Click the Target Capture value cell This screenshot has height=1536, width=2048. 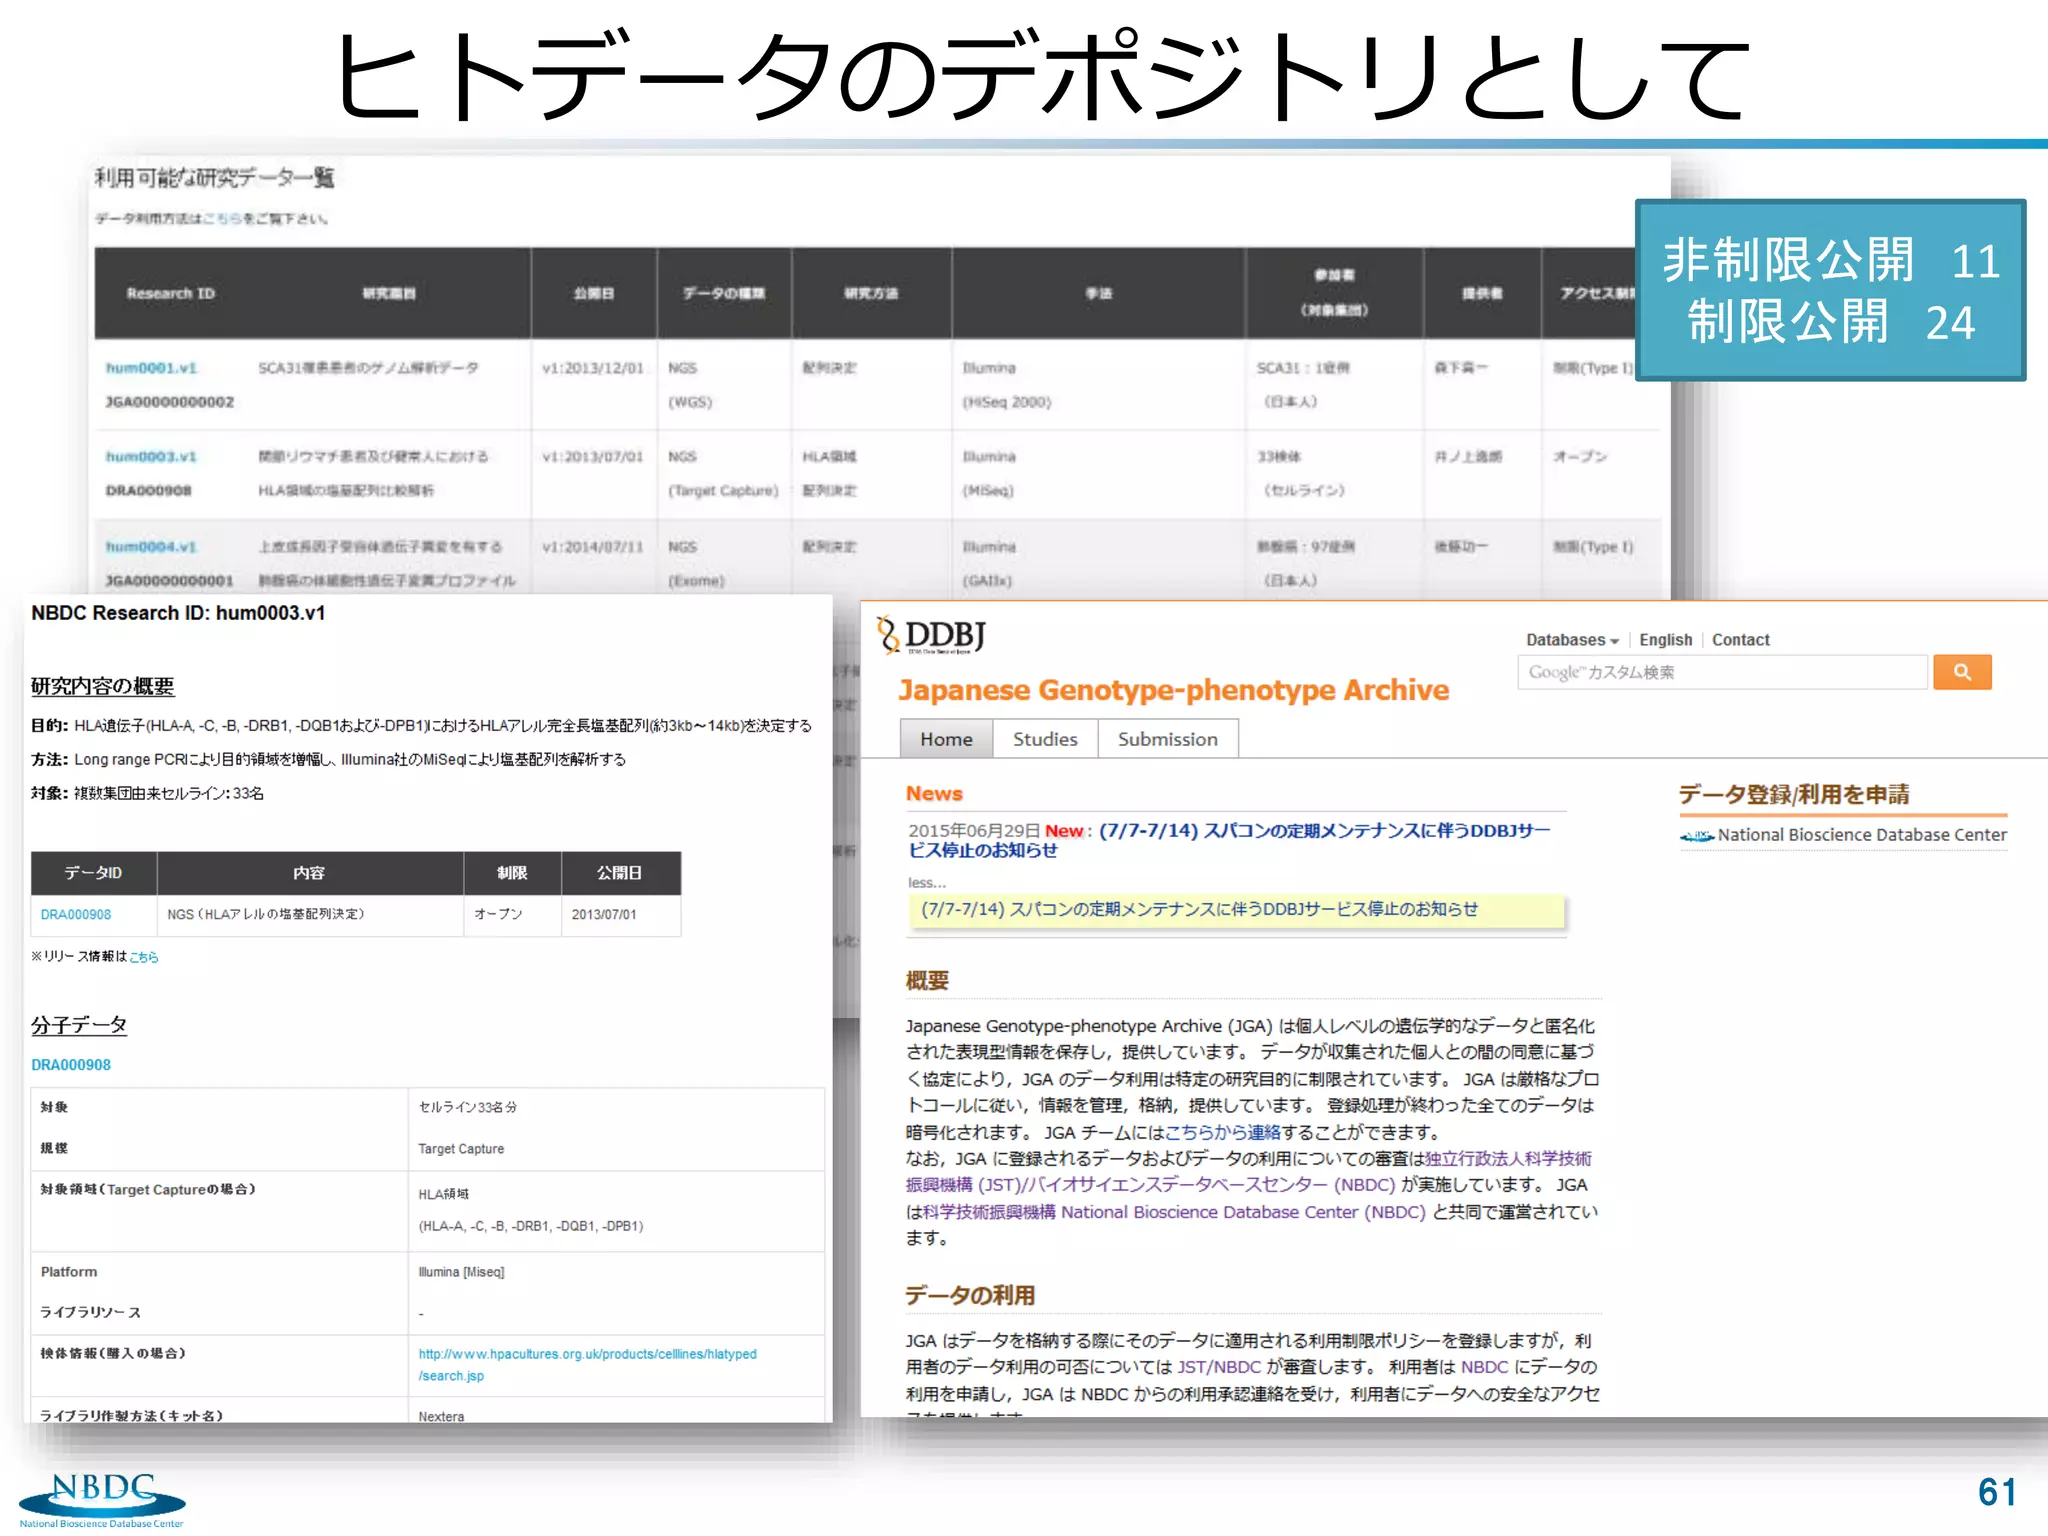(x=461, y=1149)
